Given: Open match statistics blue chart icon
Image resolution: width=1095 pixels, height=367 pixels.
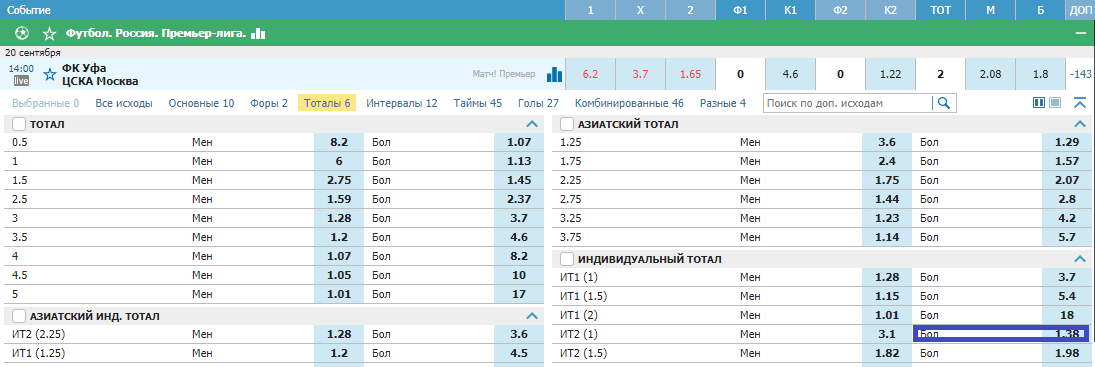Looking at the screenshot, I should (x=554, y=74).
